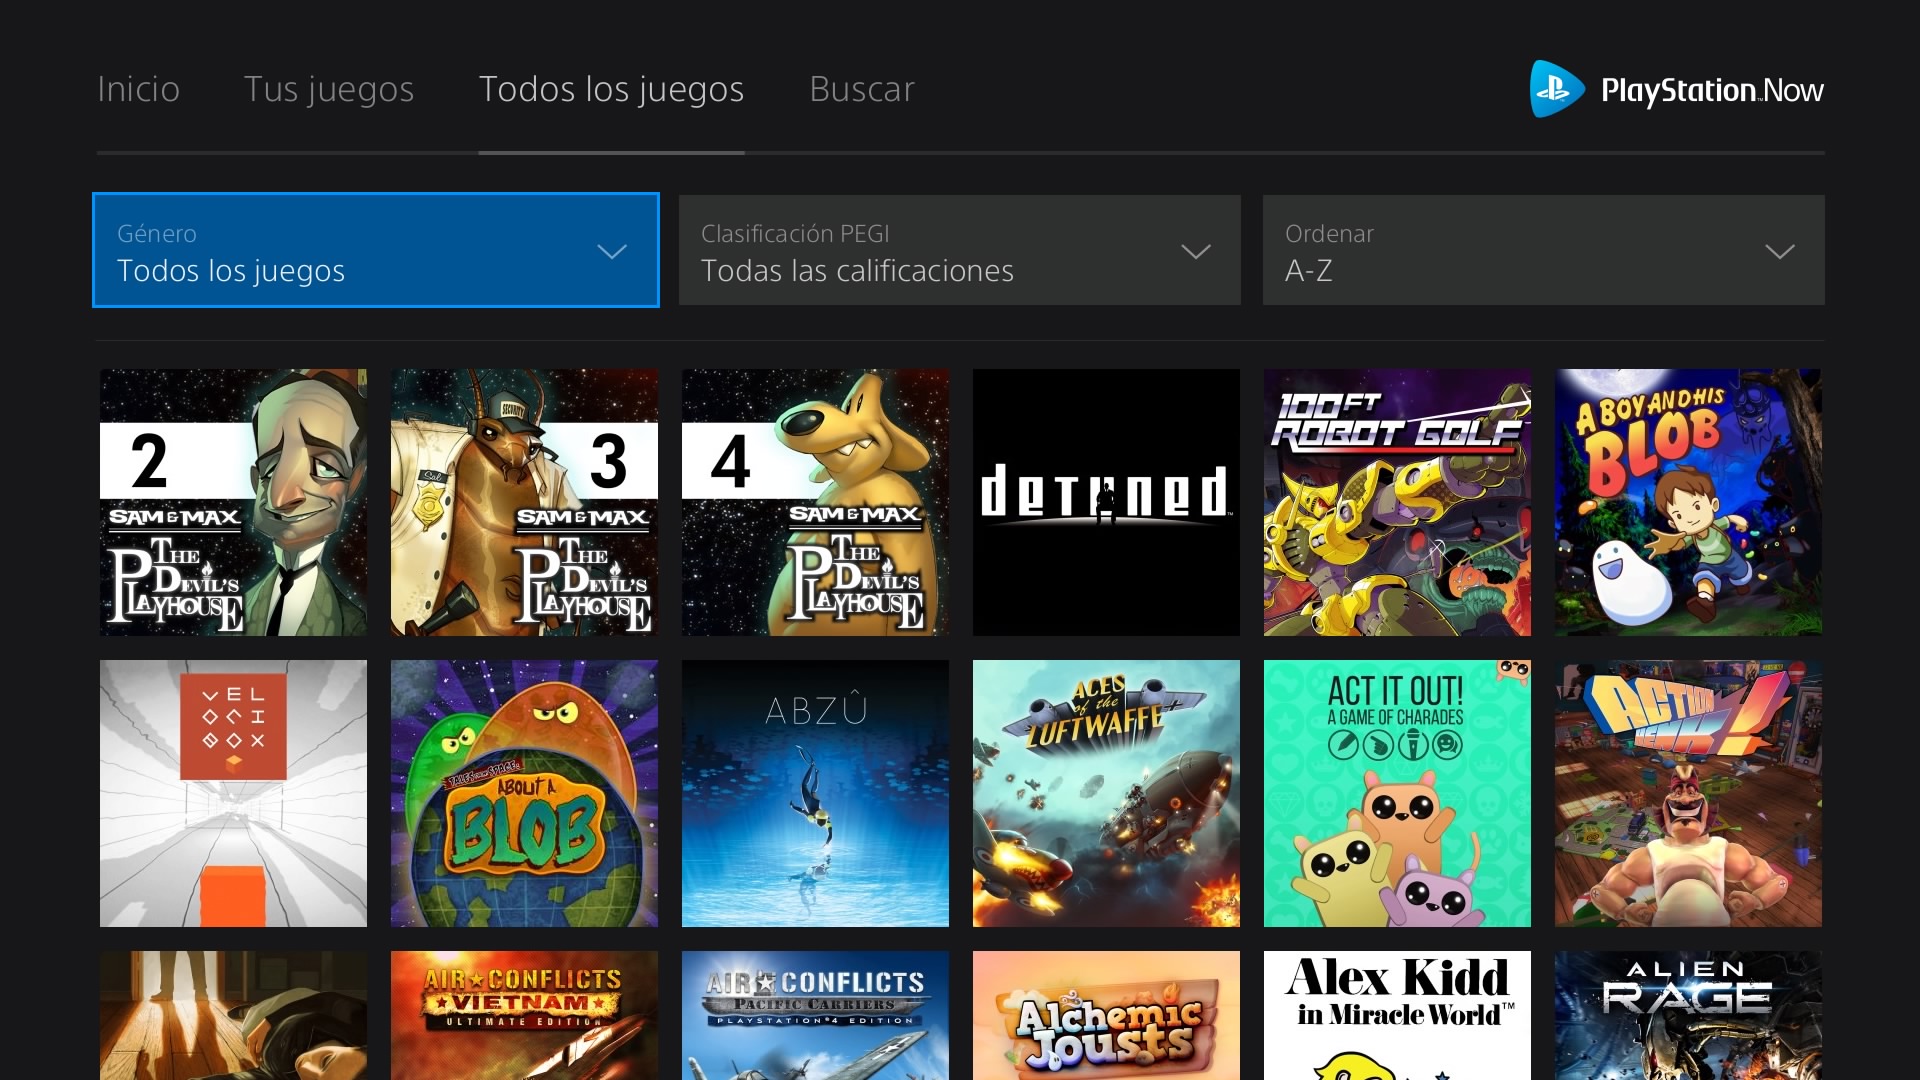Image resolution: width=1920 pixels, height=1080 pixels.
Task: Open the Ordenar A-Z dropdown
Action: pyautogui.click(x=1544, y=250)
